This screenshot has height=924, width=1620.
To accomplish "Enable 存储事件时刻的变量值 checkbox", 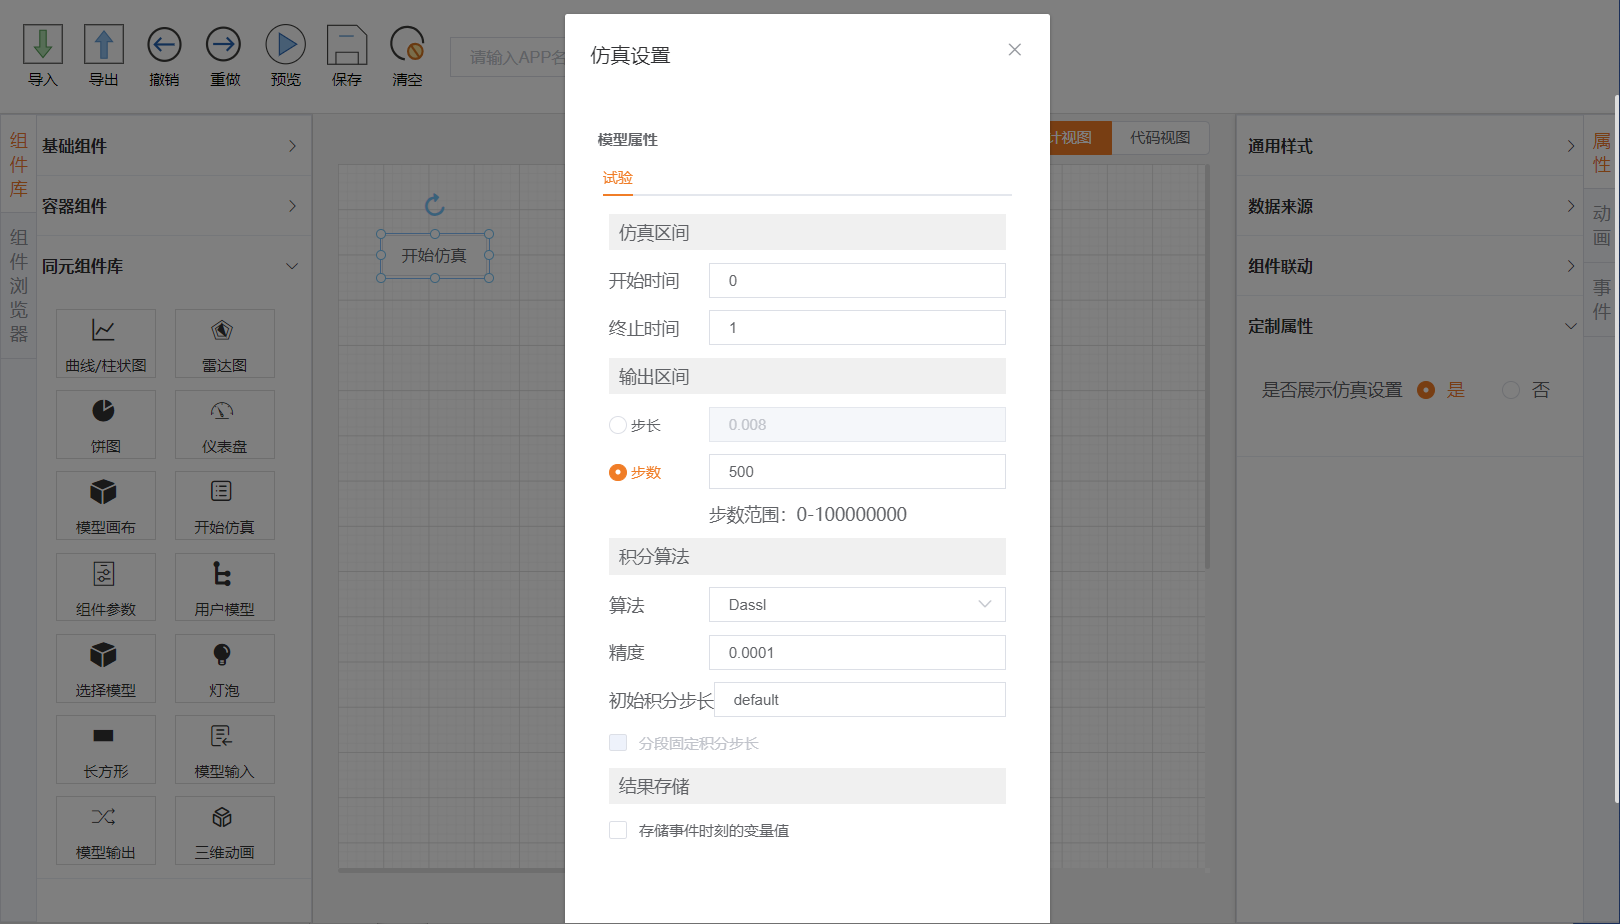I will 618,830.
